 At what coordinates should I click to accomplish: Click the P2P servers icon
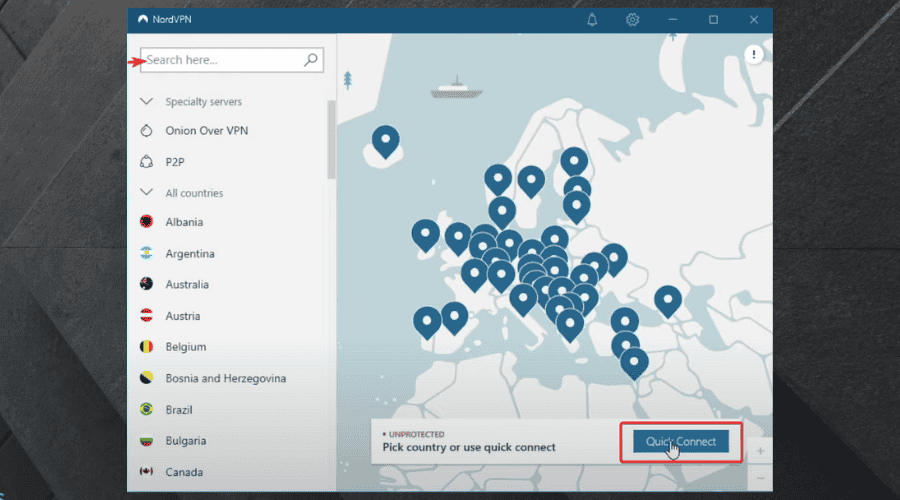coord(146,162)
